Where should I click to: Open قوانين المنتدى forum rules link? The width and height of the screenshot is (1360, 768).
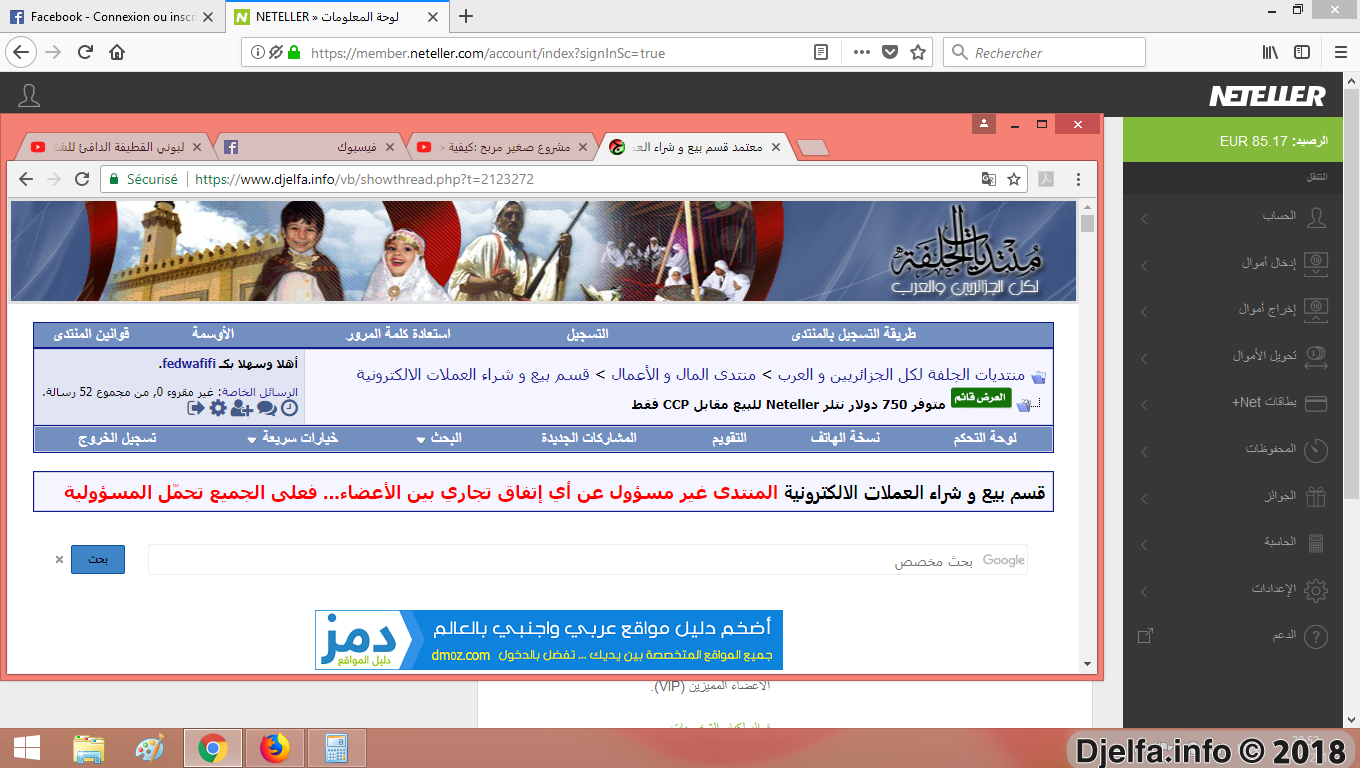click(x=91, y=333)
